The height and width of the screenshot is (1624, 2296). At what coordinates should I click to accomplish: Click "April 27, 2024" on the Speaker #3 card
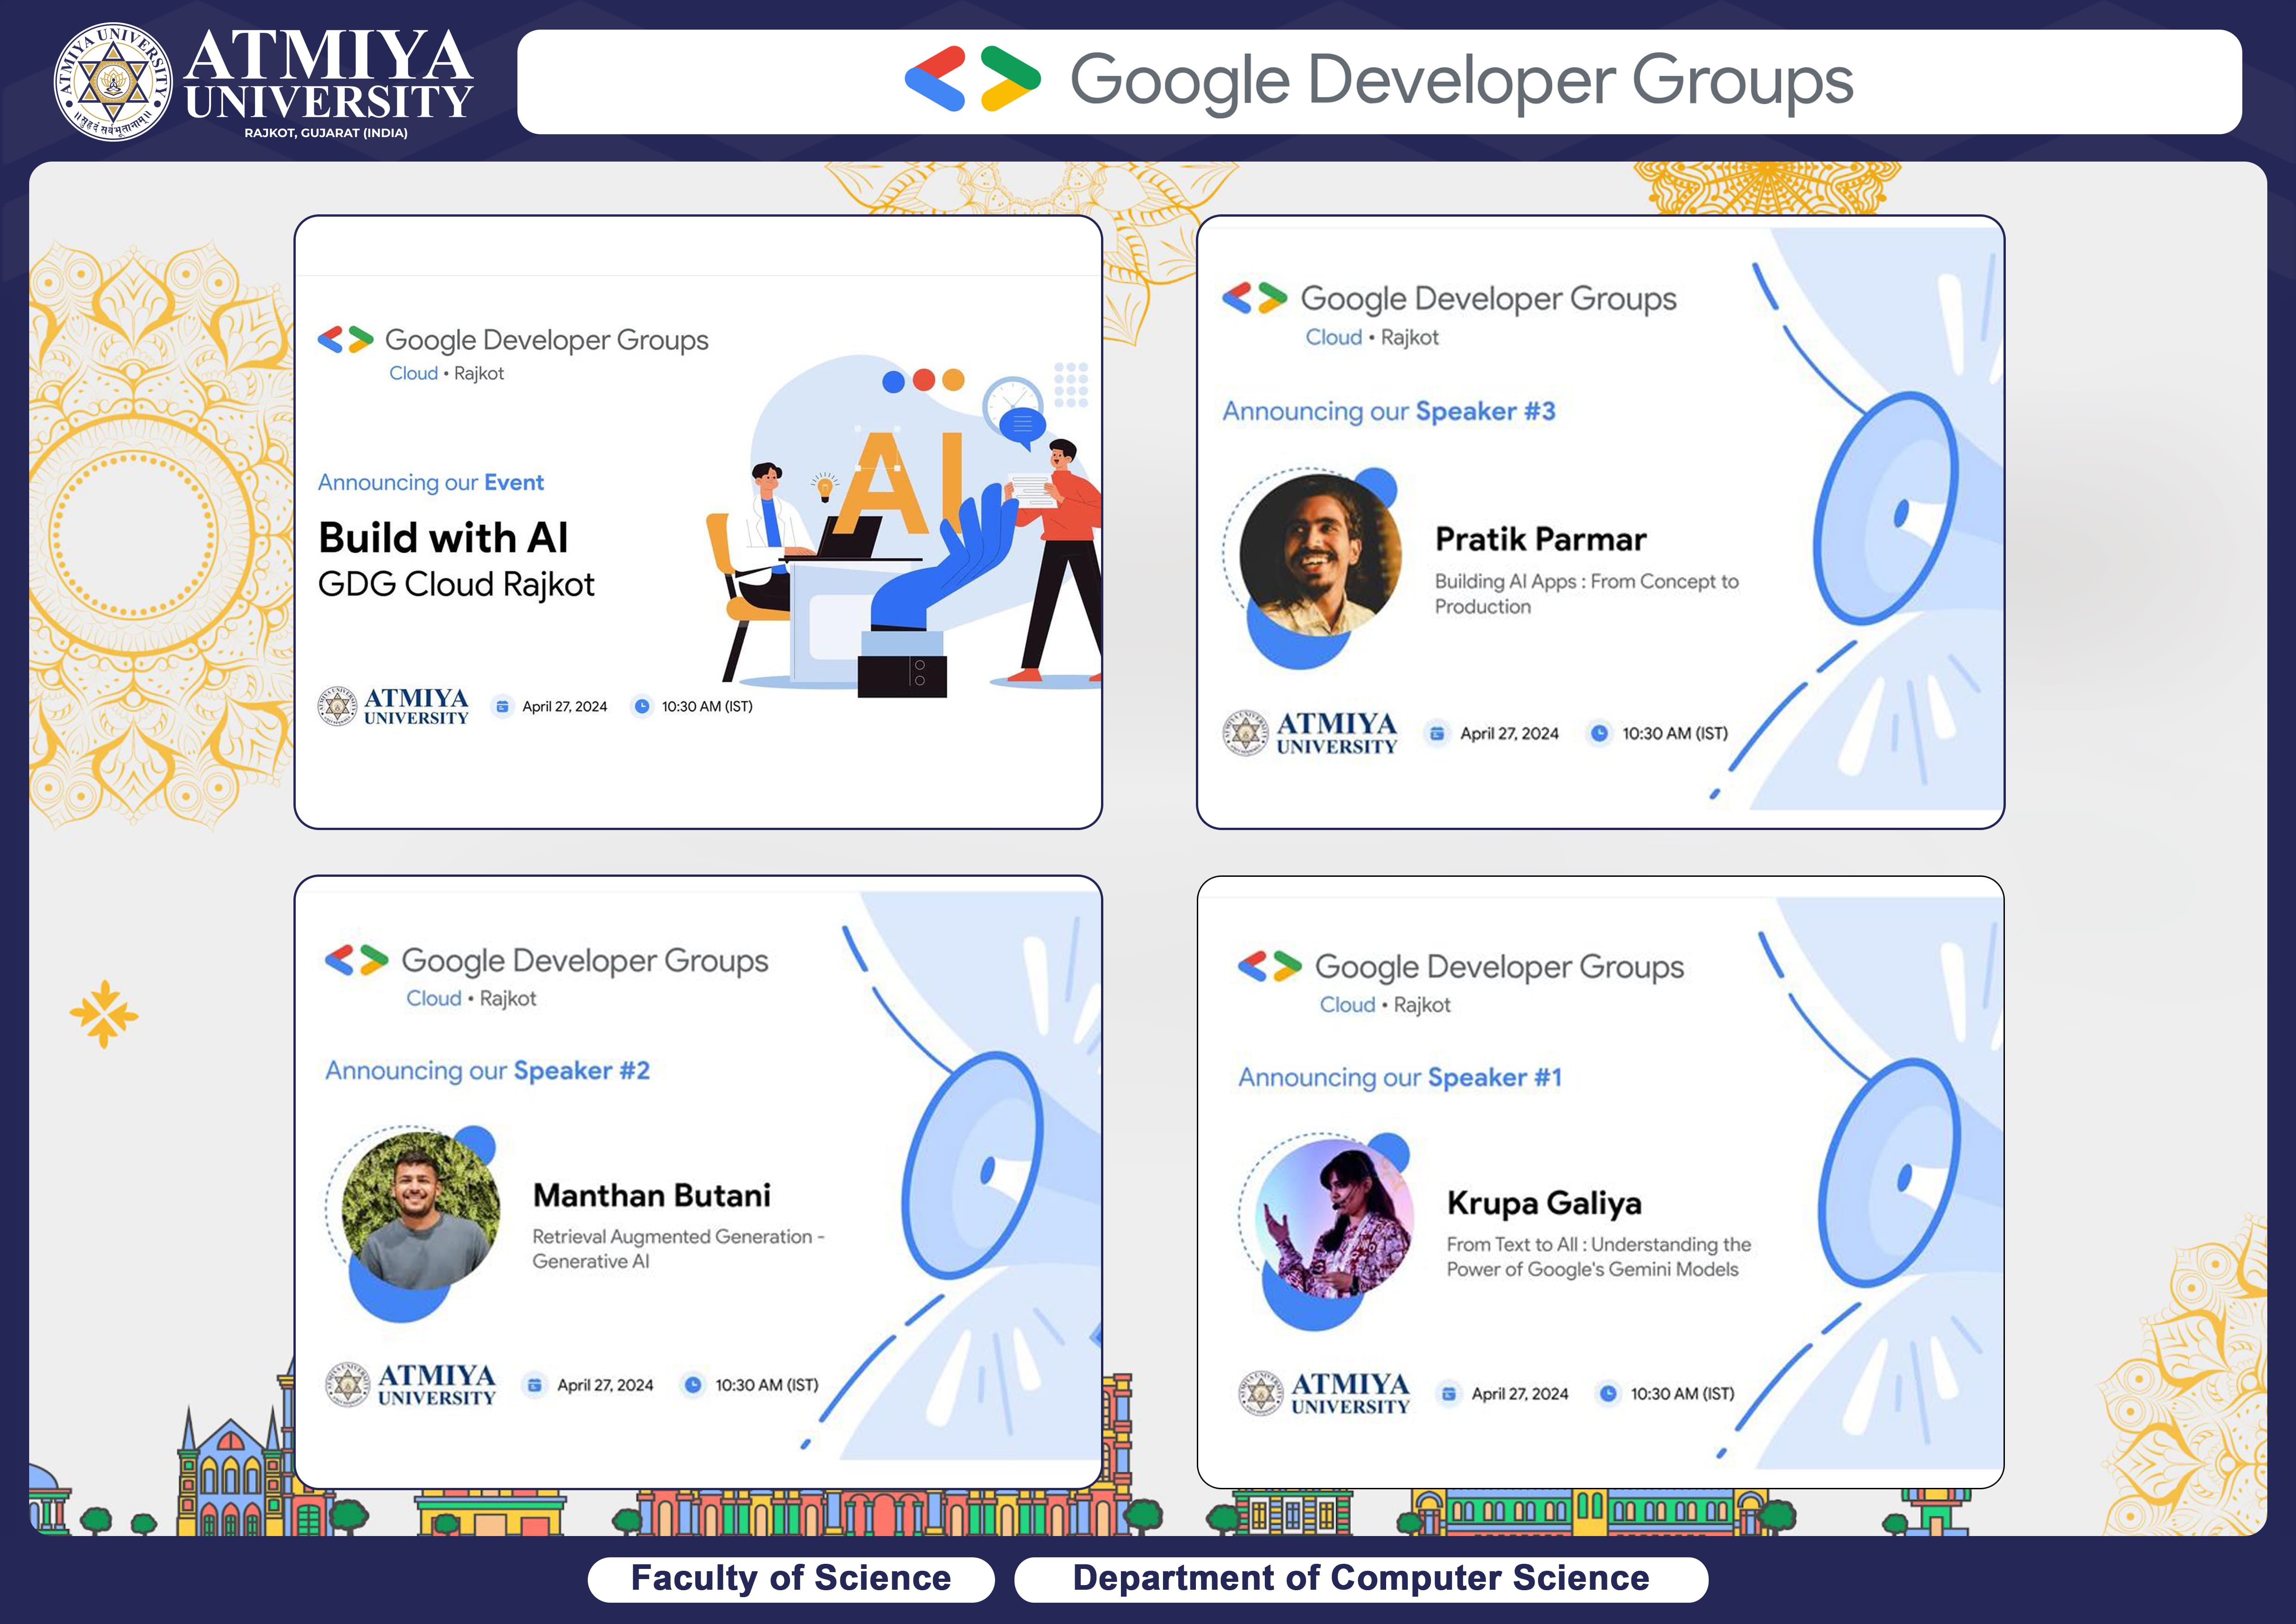tap(1509, 734)
